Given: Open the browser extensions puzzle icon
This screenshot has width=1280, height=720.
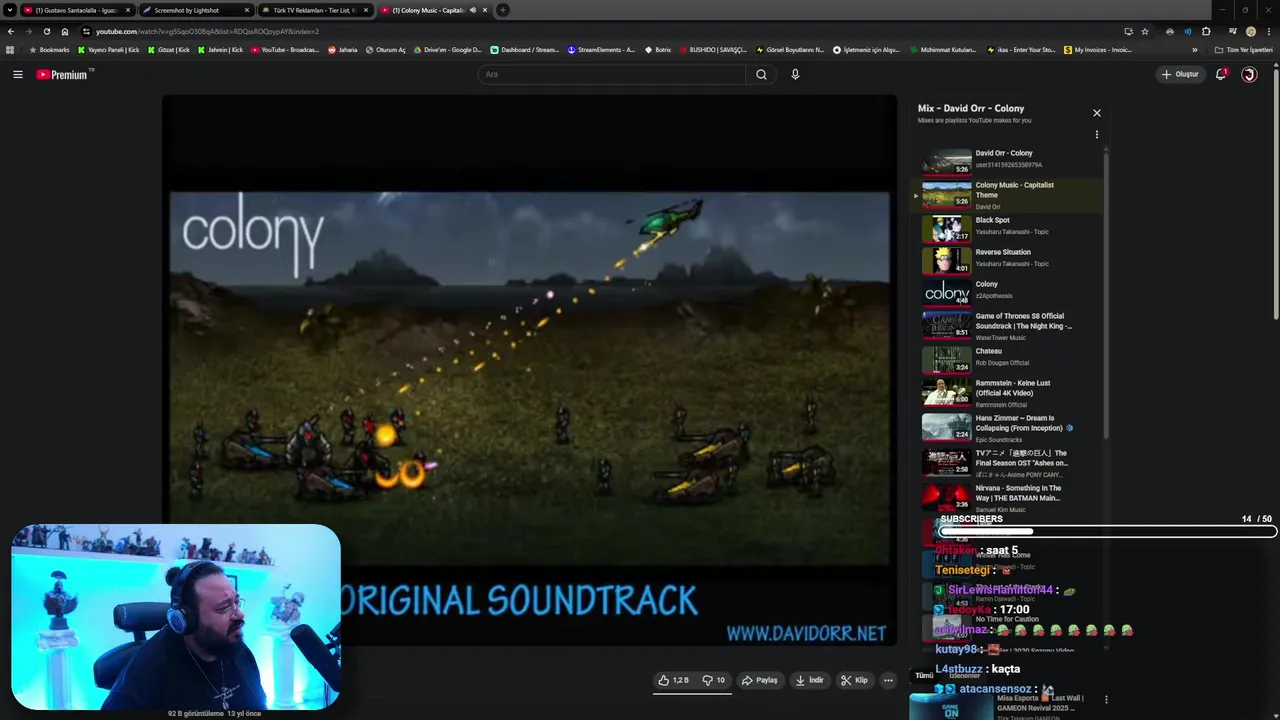Looking at the screenshot, I should 1206,31.
